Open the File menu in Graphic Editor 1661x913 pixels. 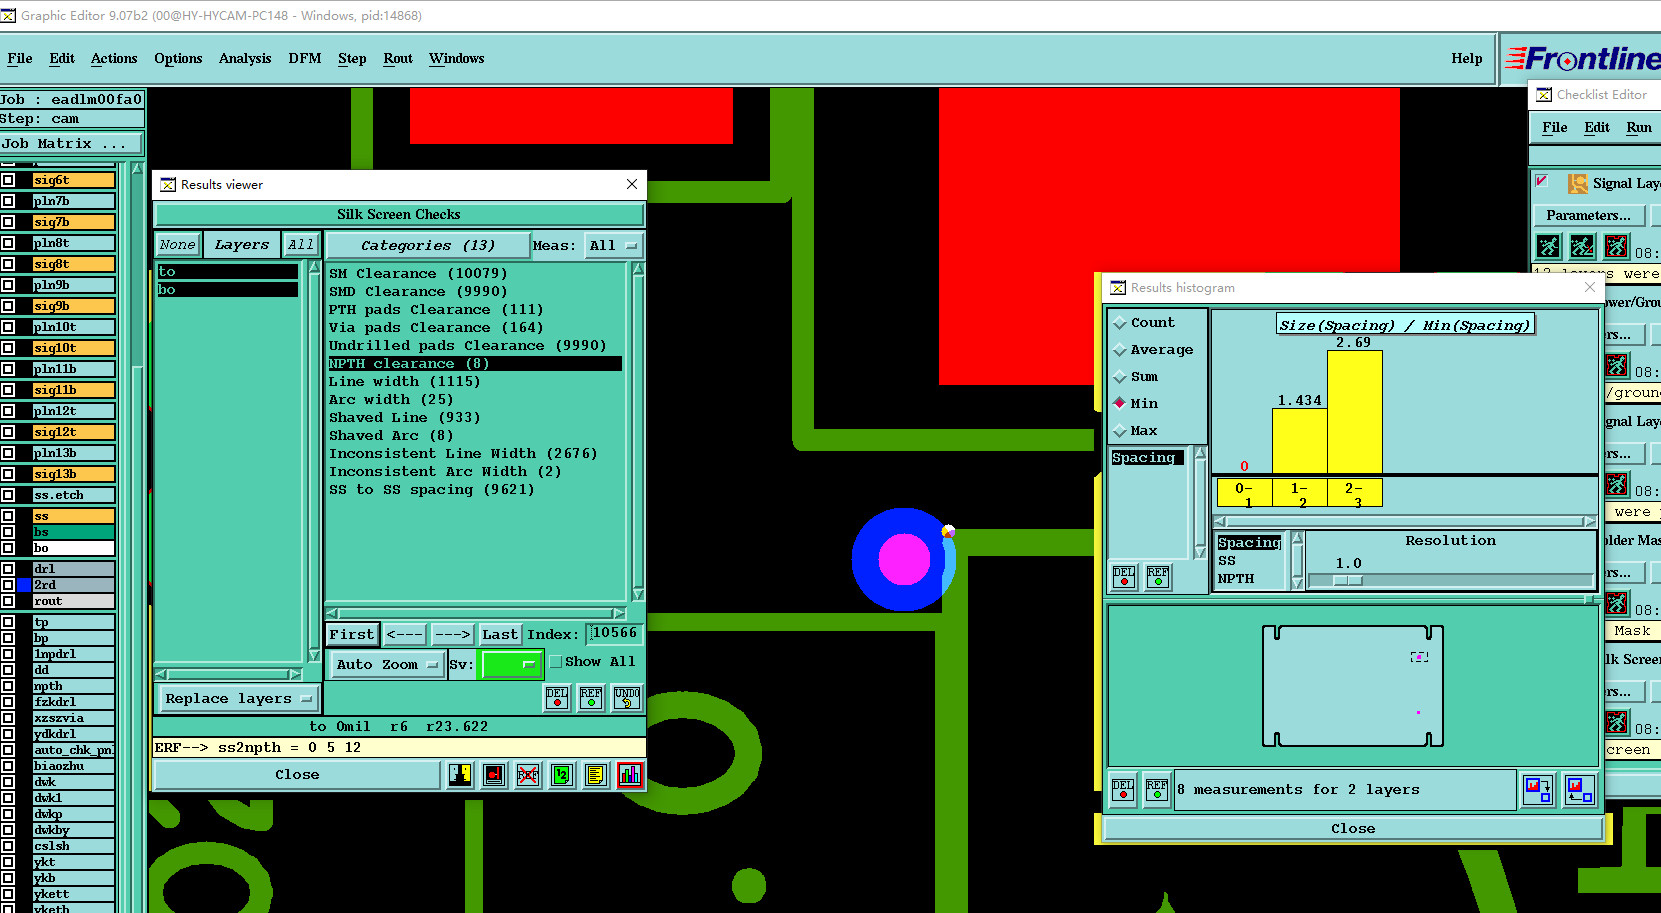tap(19, 59)
